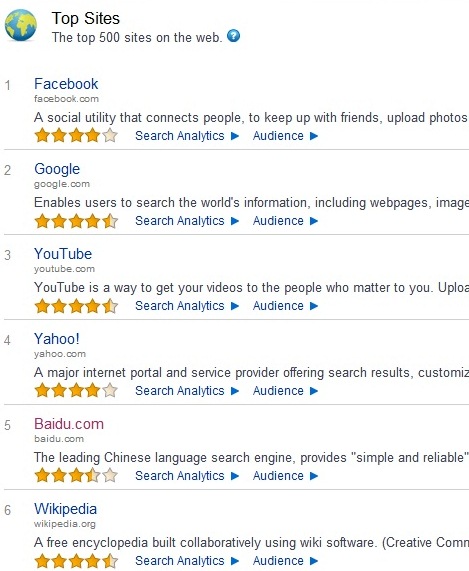Open the Wikipedia site link

click(x=66, y=509)
